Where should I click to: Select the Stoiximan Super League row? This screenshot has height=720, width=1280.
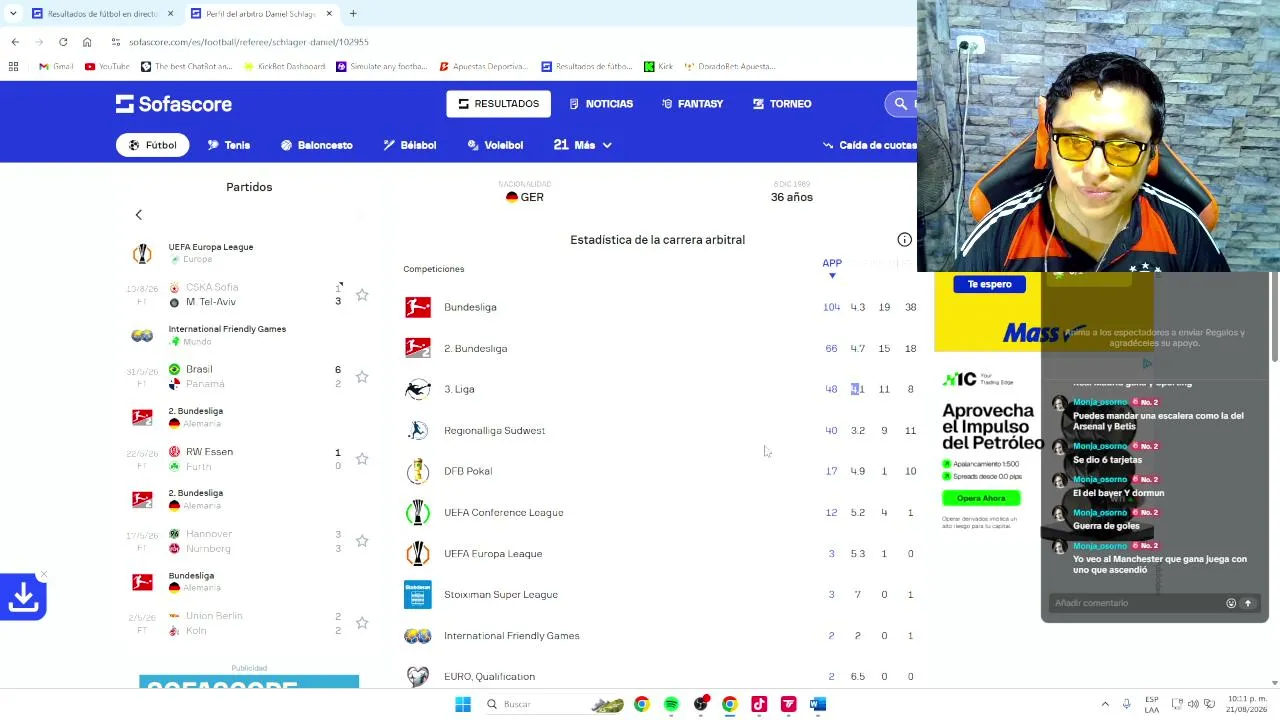point(659,594)
